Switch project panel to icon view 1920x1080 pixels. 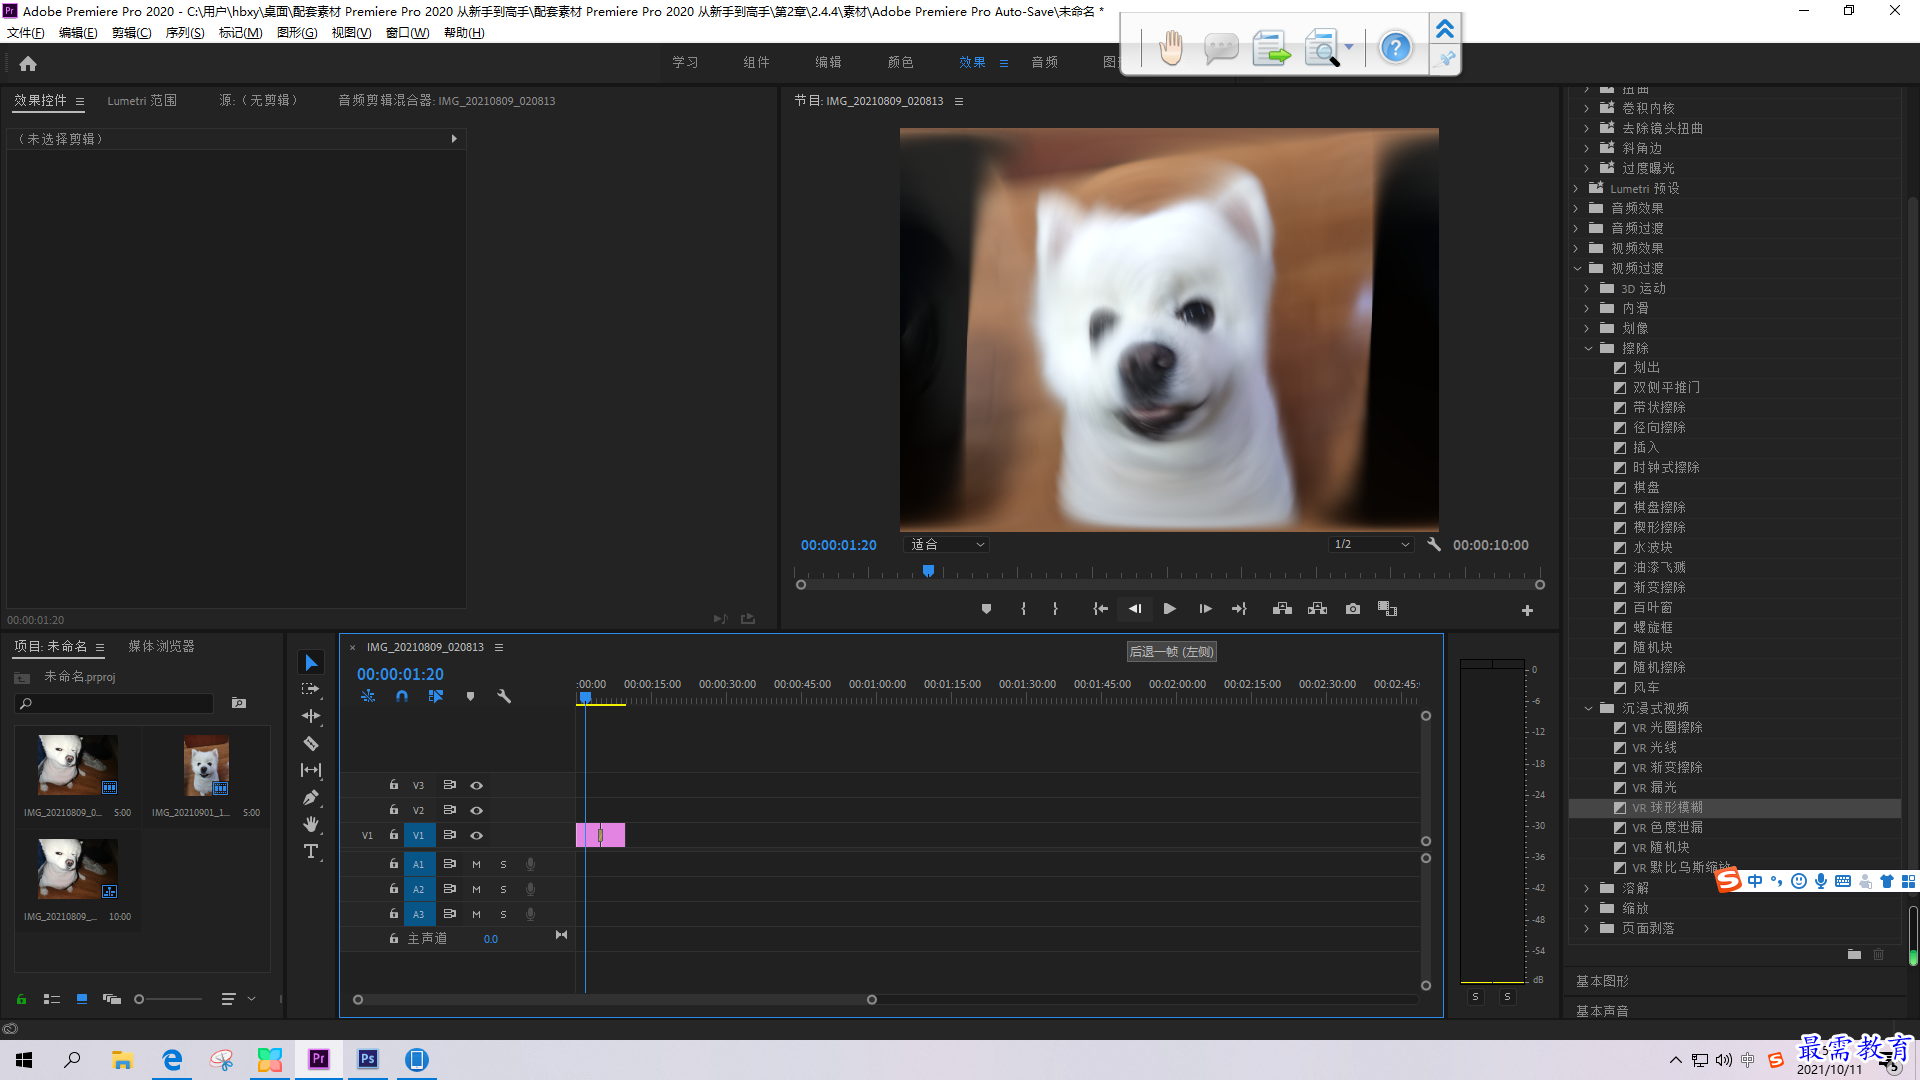coord(82,999)
